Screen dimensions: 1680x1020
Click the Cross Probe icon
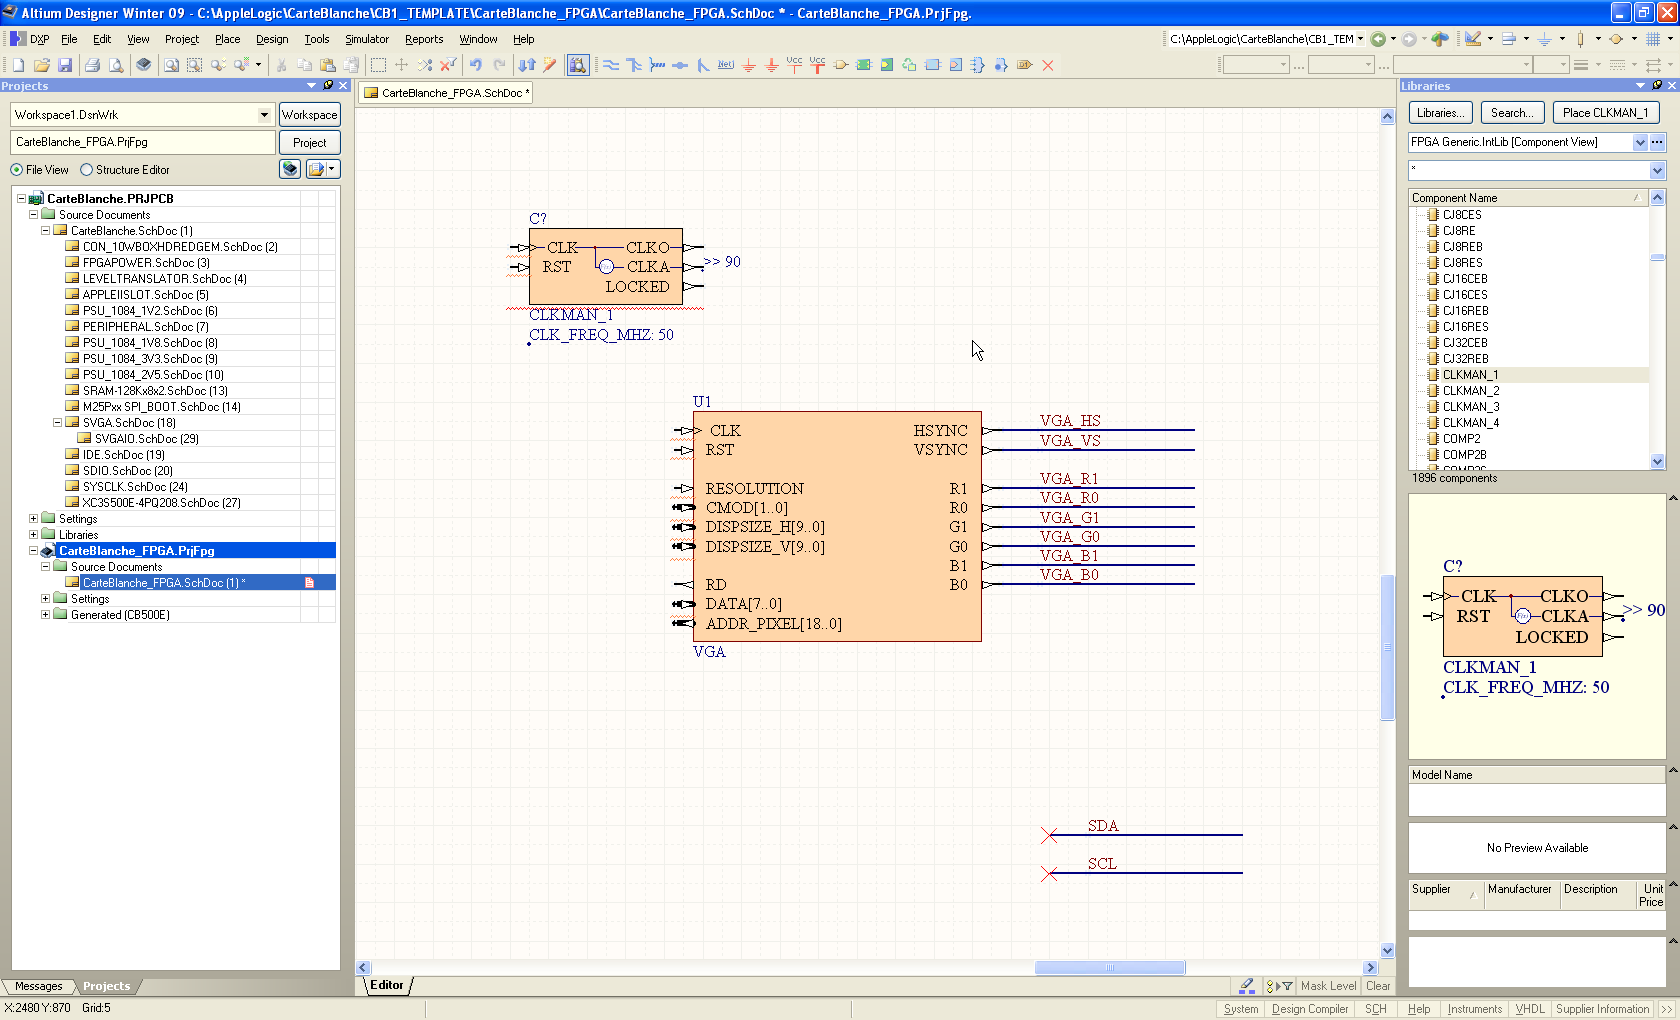click(550, 65)
